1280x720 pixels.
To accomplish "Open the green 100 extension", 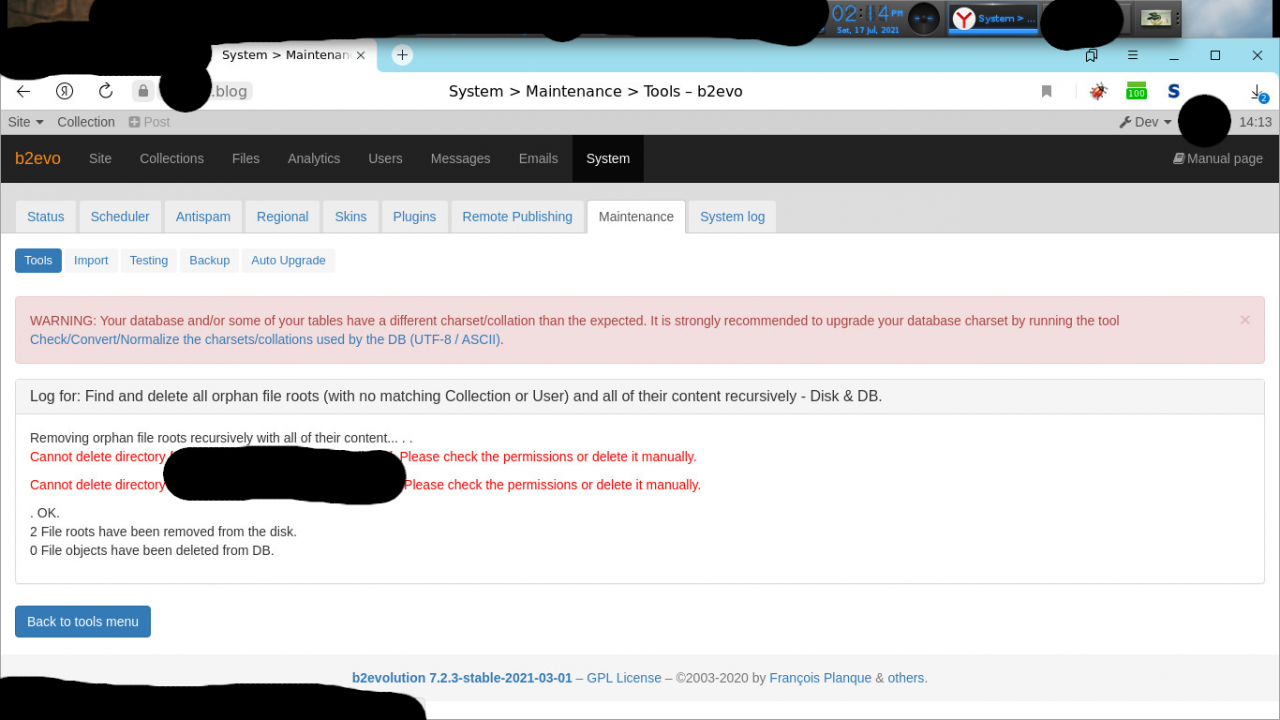I will click(x=1136, y=91).
